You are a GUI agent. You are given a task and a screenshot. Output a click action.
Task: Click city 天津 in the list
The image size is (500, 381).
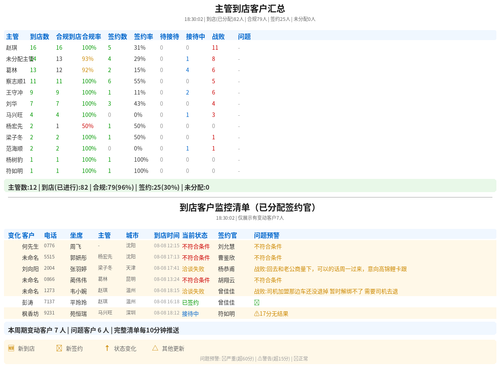(131, 268)
